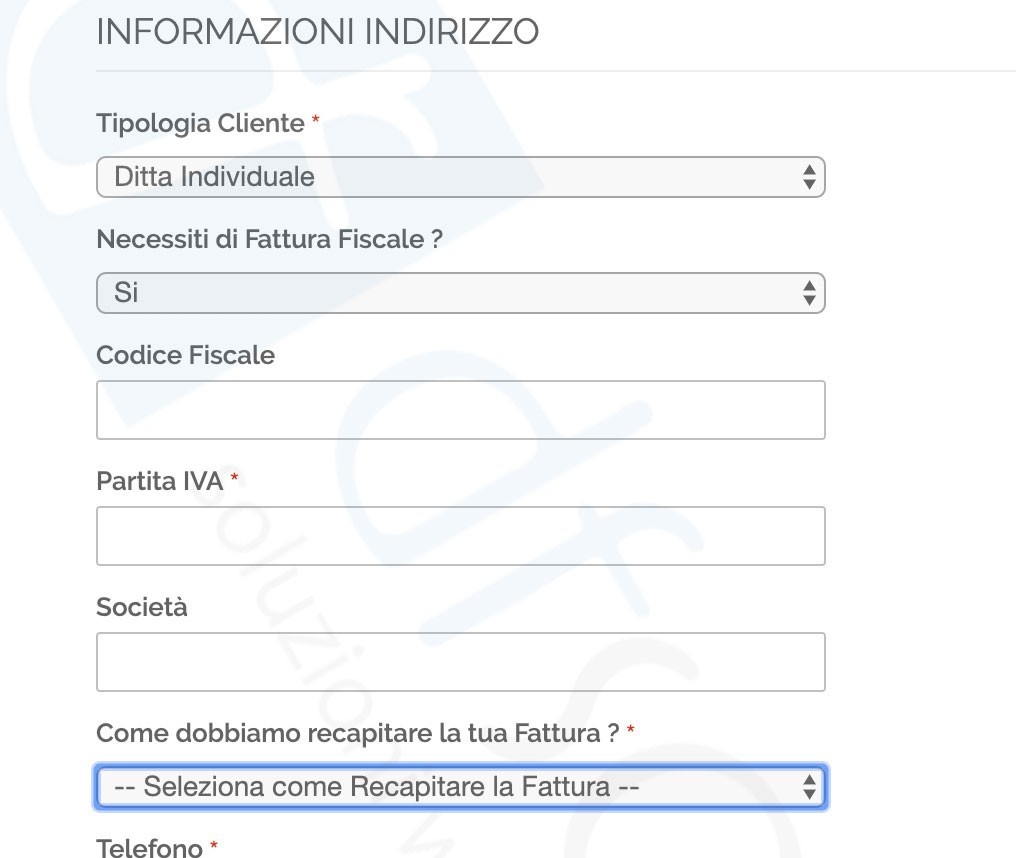
Task: Click the Telefono label
Action: coord(150,848)
